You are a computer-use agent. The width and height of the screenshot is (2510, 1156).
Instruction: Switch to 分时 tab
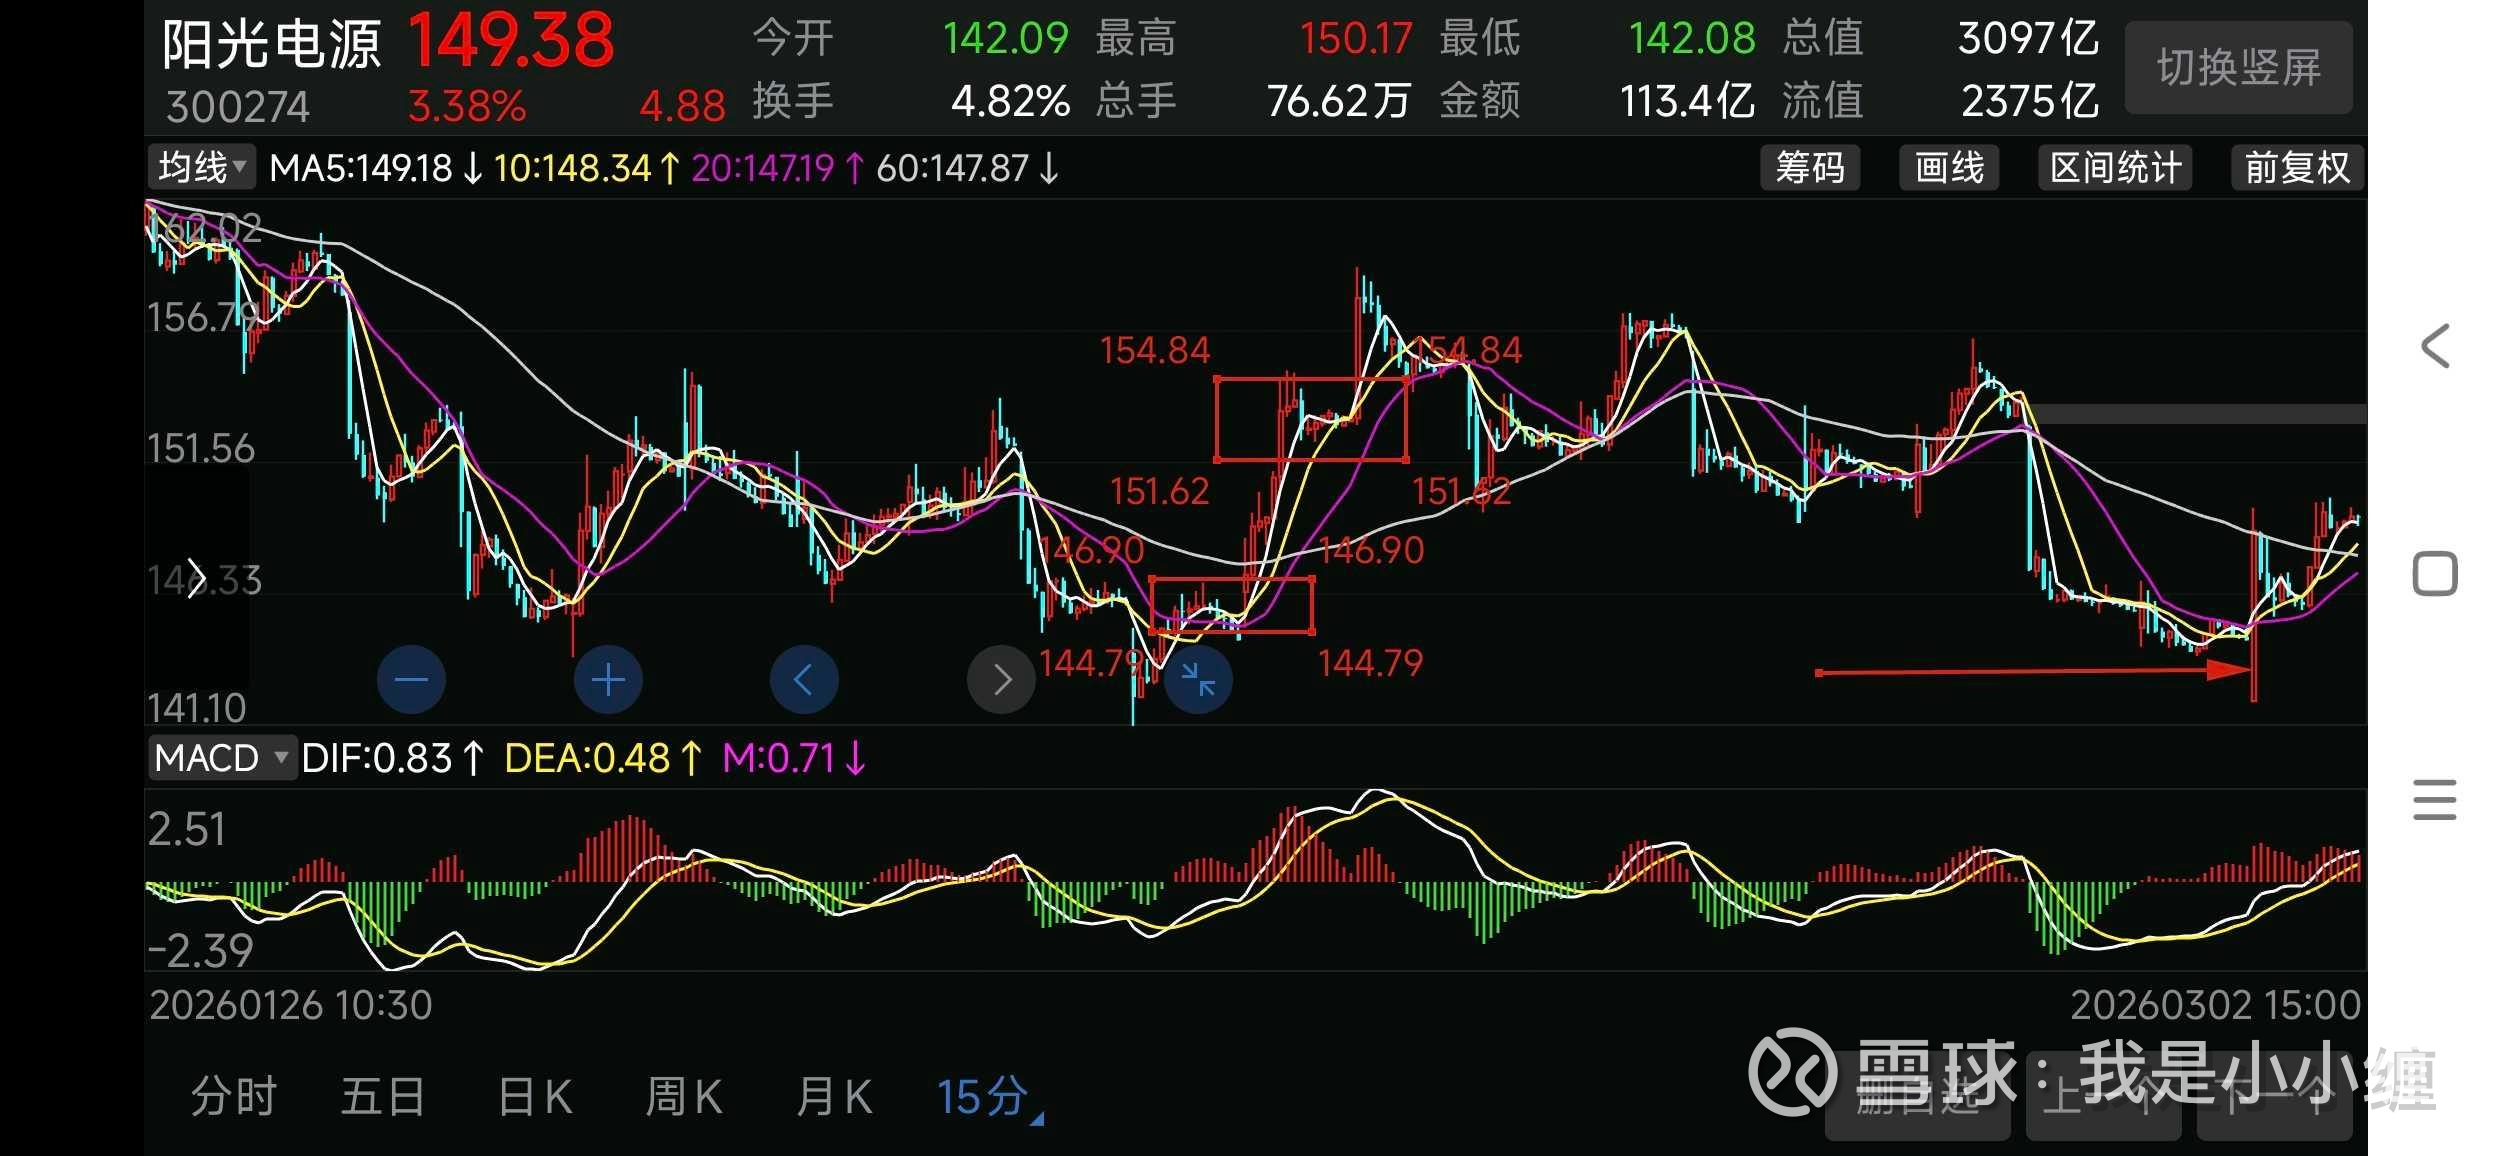pyautogui.click(x=234, y=1097)
